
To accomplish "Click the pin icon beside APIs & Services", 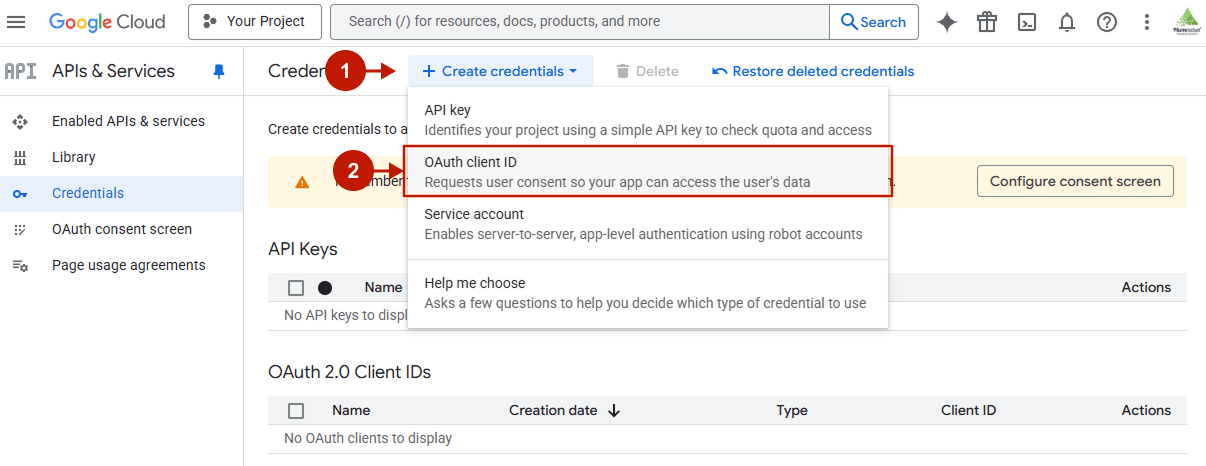I will [x=219, y=71].
